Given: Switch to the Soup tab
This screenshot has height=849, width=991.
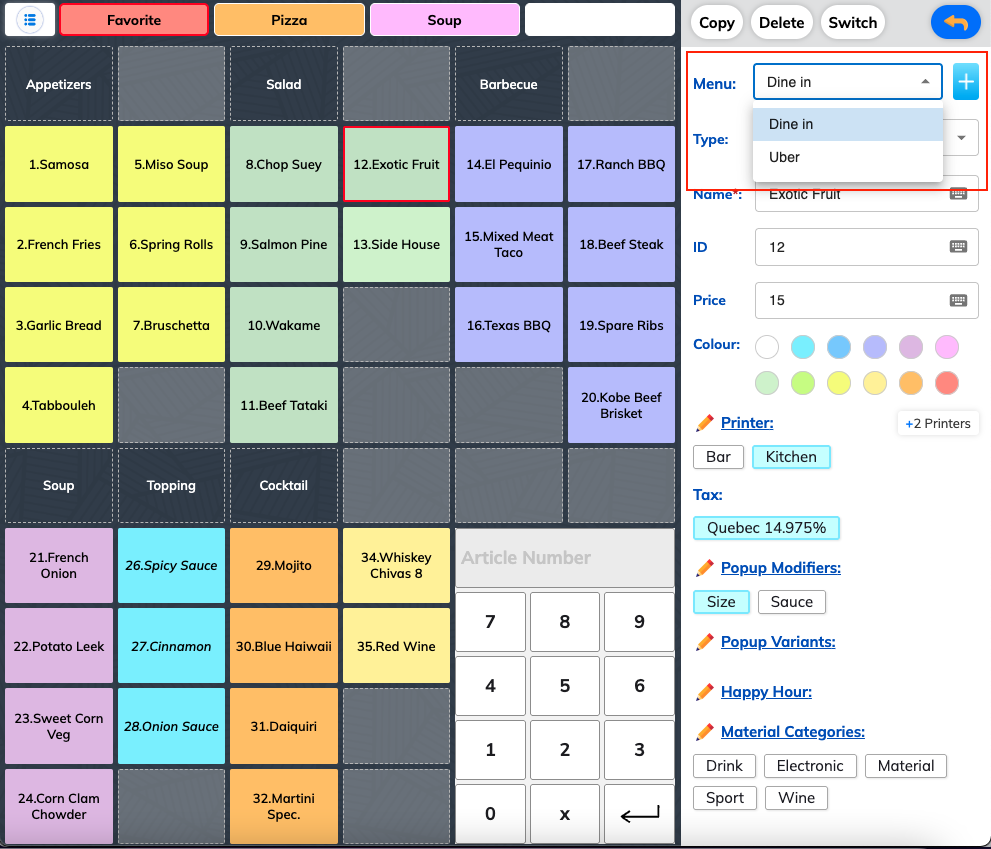Looking at the screenshot, I should (444, 20).
